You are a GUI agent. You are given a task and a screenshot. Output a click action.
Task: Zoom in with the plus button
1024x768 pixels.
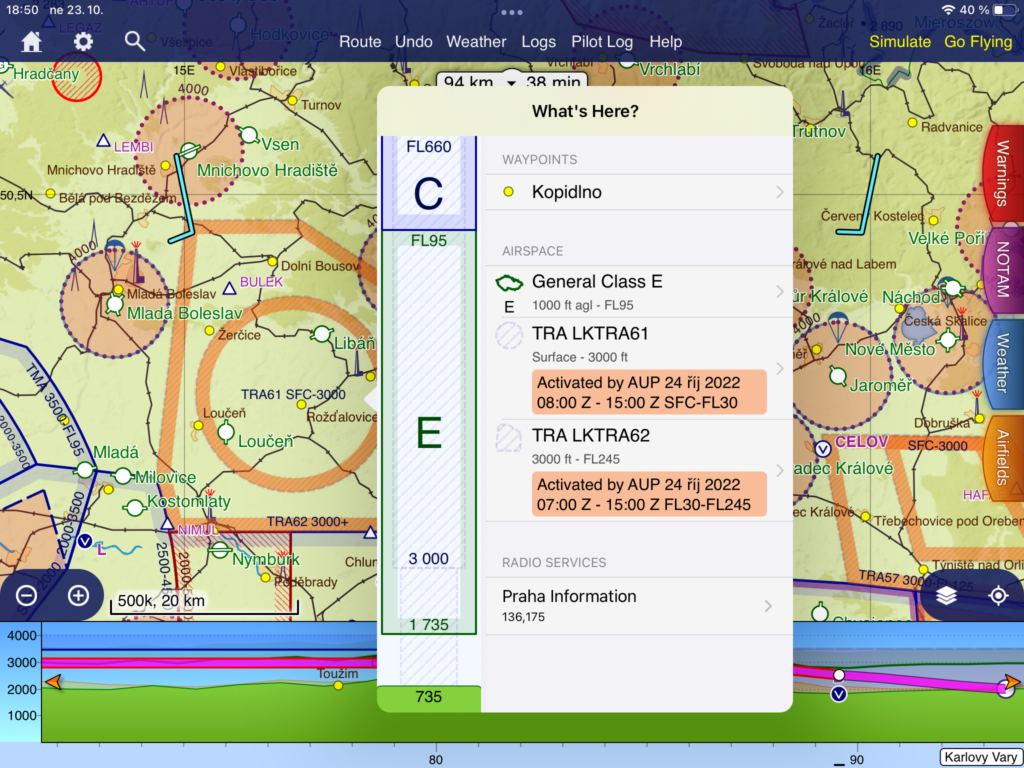(78, 596)
